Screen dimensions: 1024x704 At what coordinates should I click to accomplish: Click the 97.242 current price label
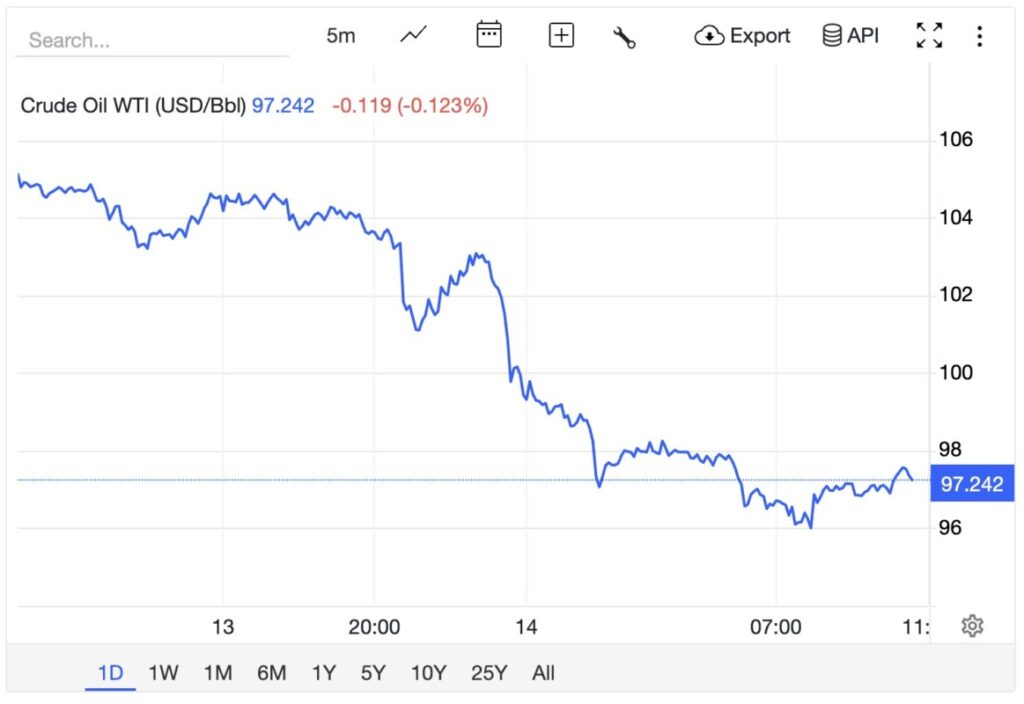click(971, 484)
